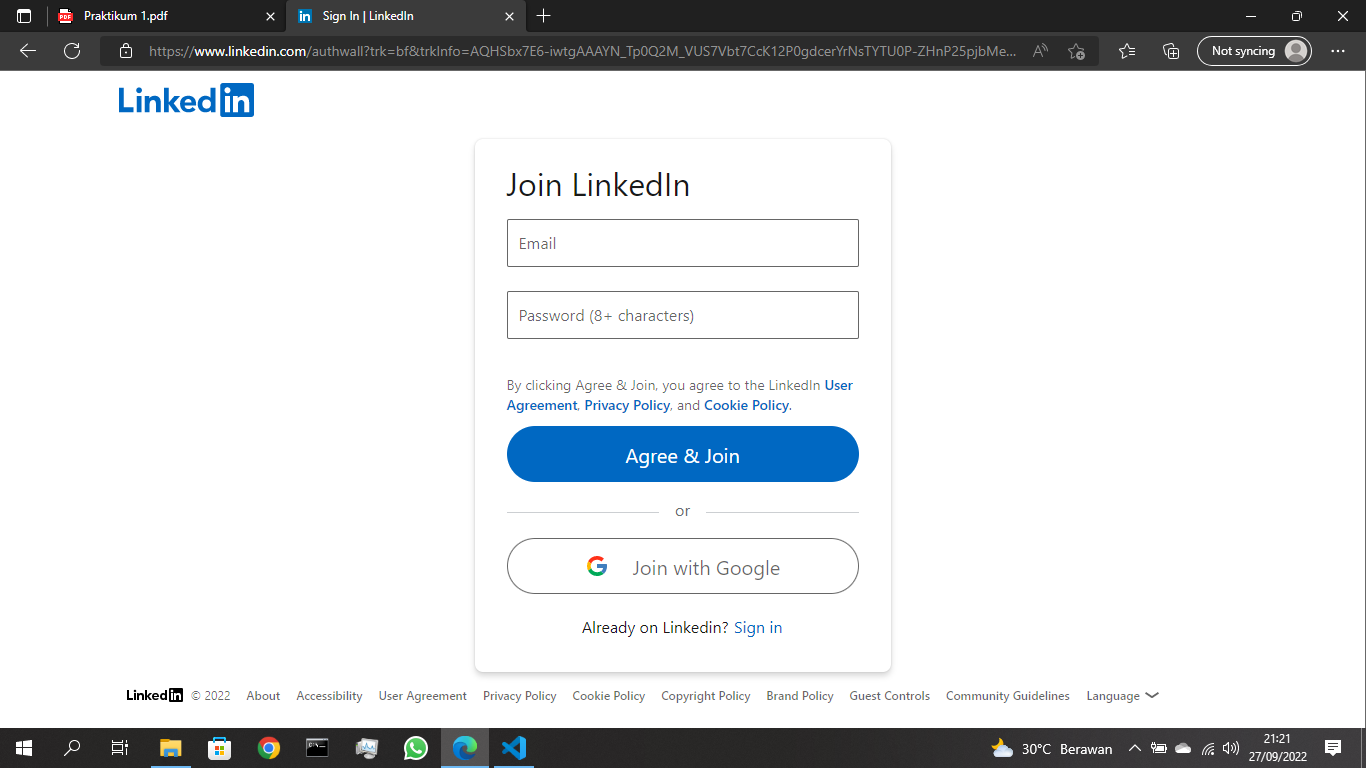Click Join with Google button
This screenshot has height=768, width=1366.
683,567
